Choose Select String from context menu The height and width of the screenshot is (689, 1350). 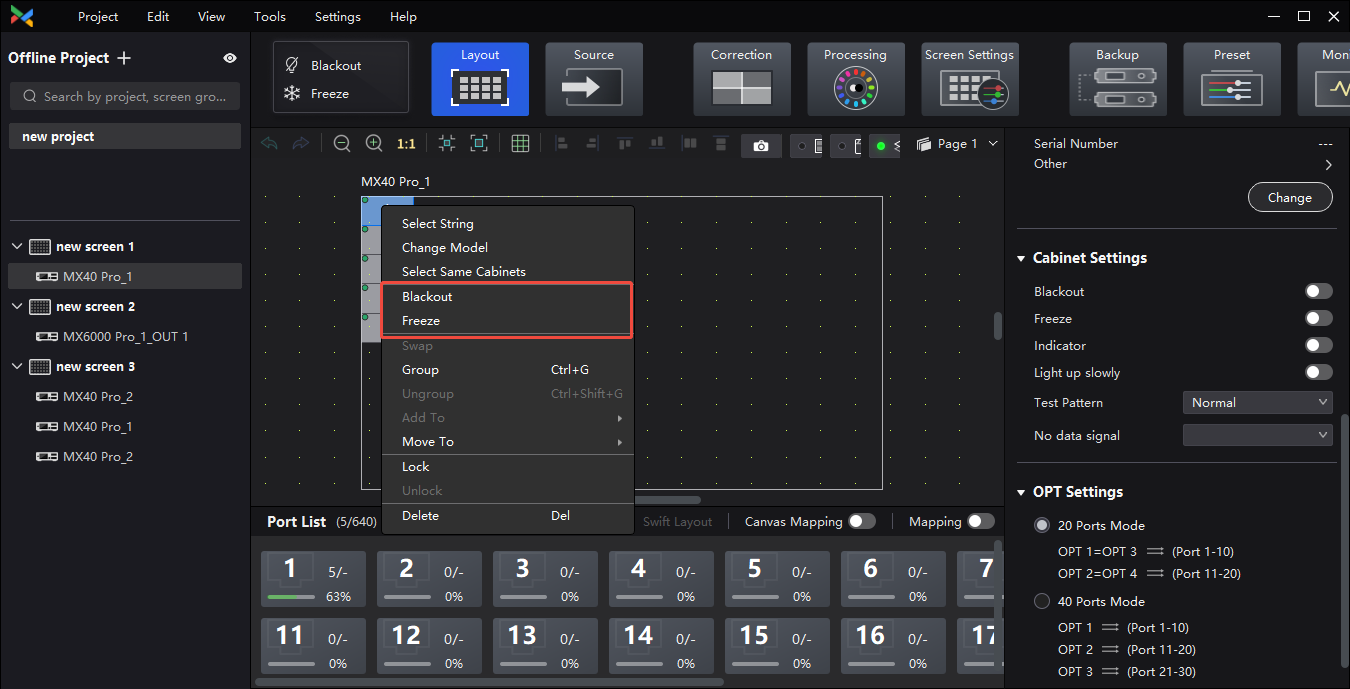pos(508,223)
